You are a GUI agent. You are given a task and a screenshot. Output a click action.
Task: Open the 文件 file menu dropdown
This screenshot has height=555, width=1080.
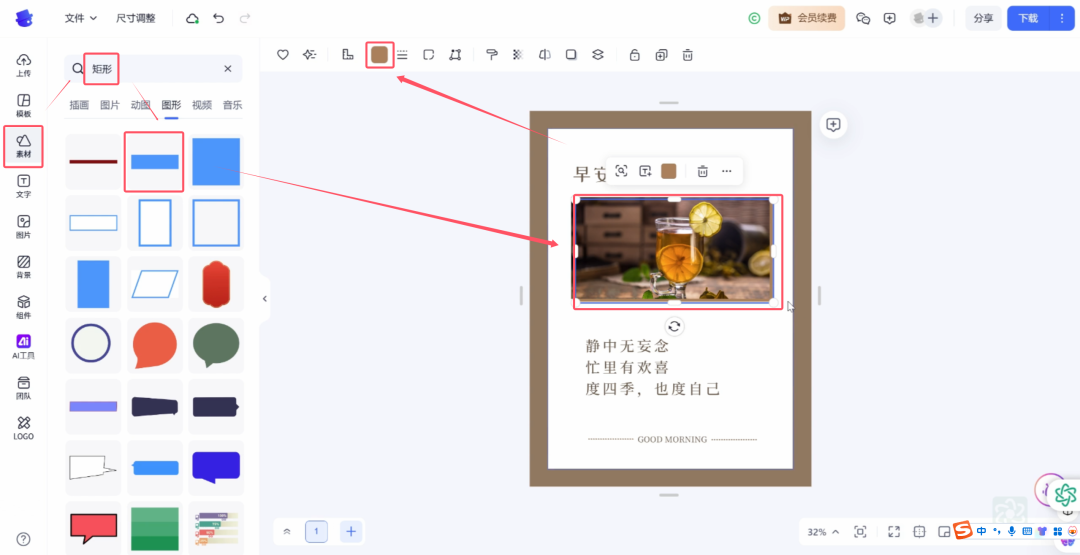click(81, 19)
